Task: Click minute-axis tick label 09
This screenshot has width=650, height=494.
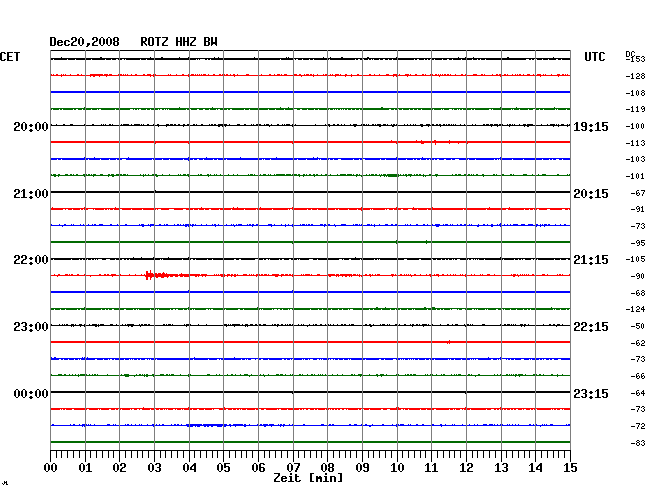Action: (x=362, y=468)
